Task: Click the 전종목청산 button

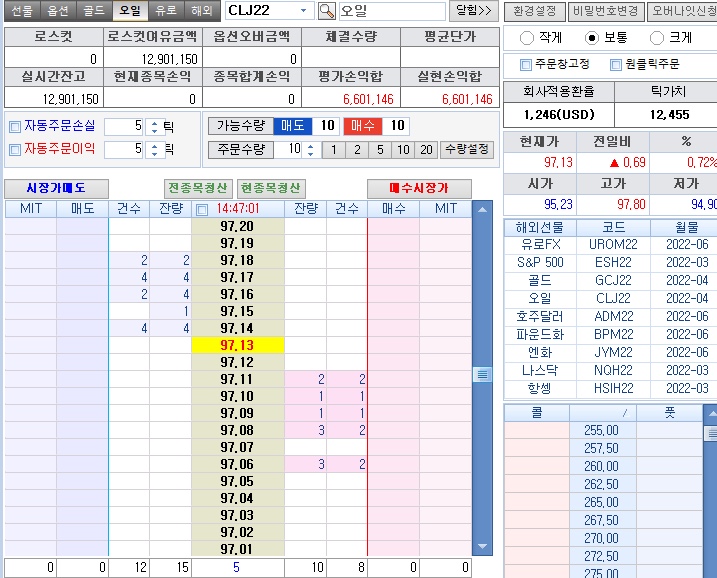Action: pos(198,188)
